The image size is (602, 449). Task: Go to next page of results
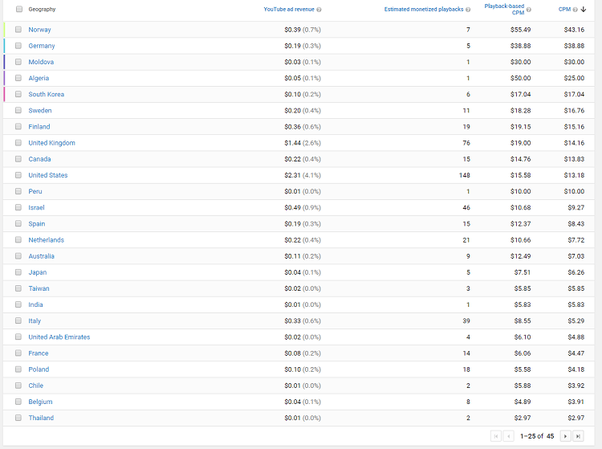pyautogui.click(x=565, y=436)
